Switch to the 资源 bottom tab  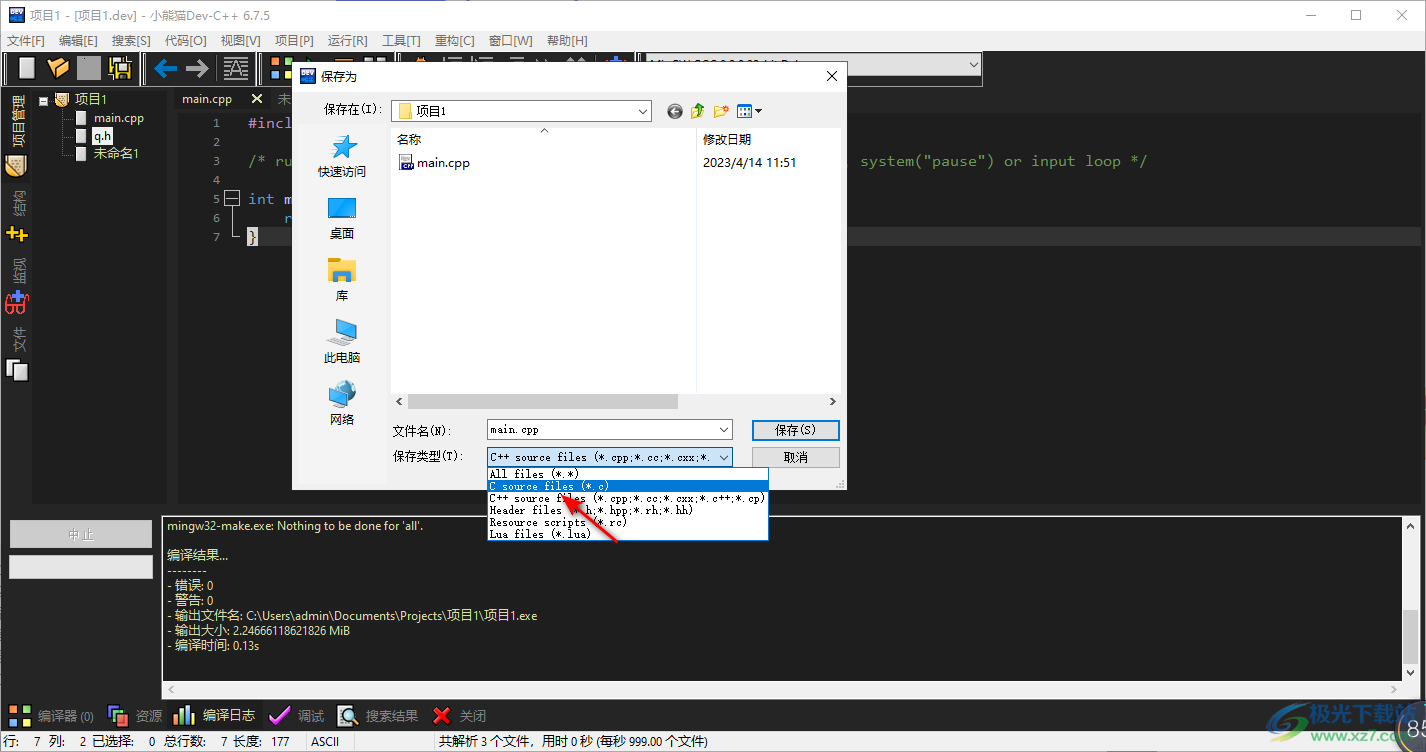point(135,716)
